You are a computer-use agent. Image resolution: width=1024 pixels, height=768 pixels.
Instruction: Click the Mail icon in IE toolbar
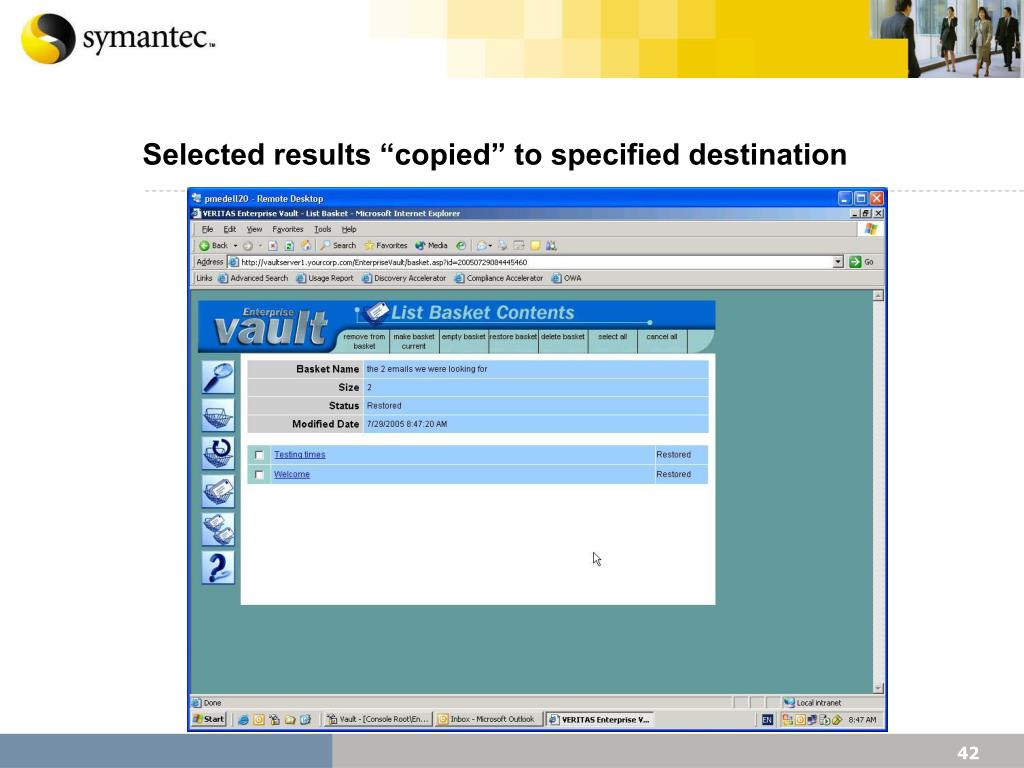click(481, 246)
